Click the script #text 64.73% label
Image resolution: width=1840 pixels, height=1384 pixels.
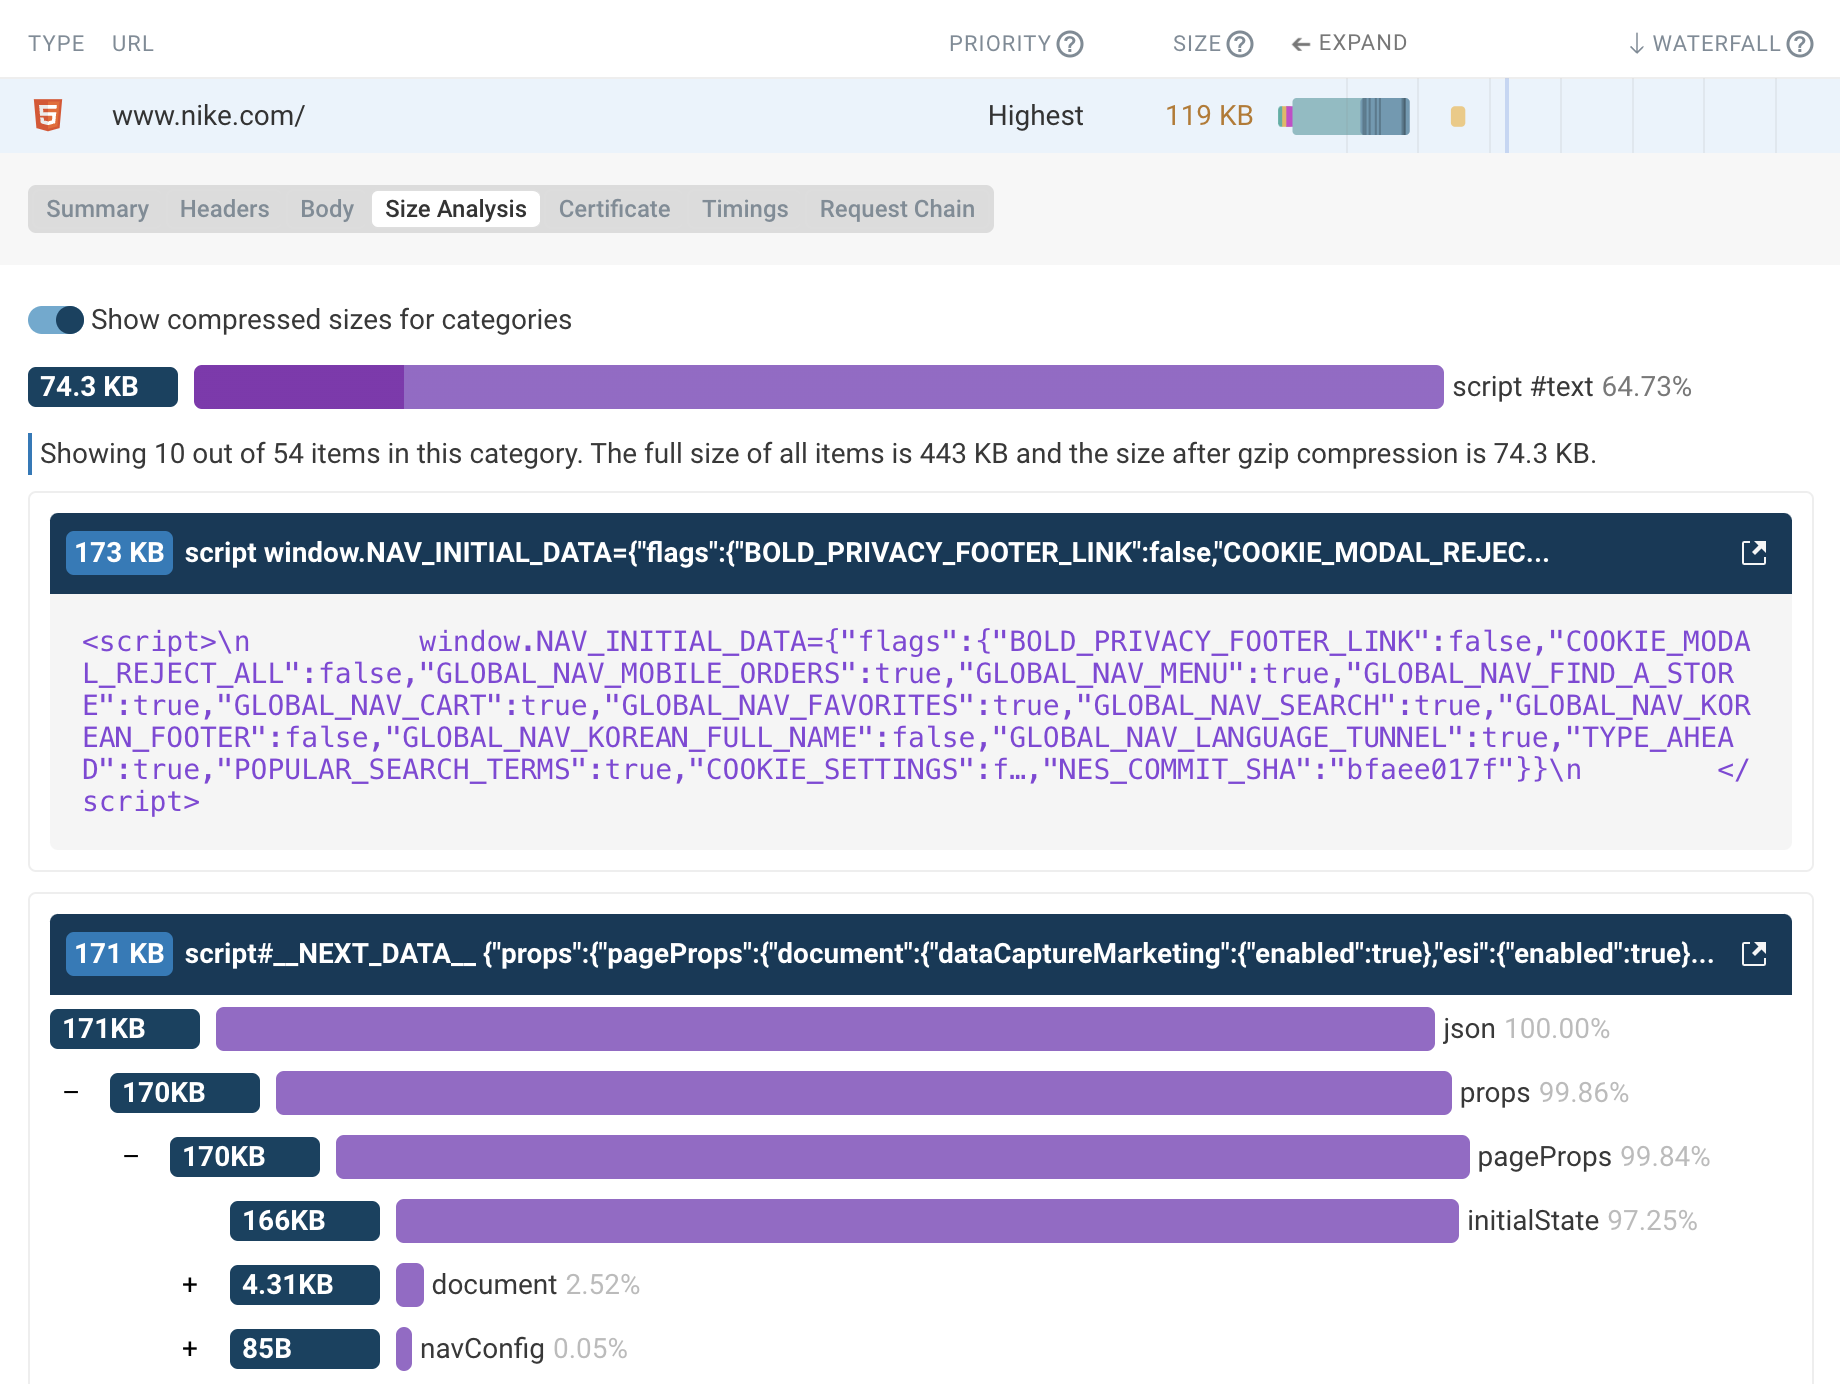tap(1572, 387)
